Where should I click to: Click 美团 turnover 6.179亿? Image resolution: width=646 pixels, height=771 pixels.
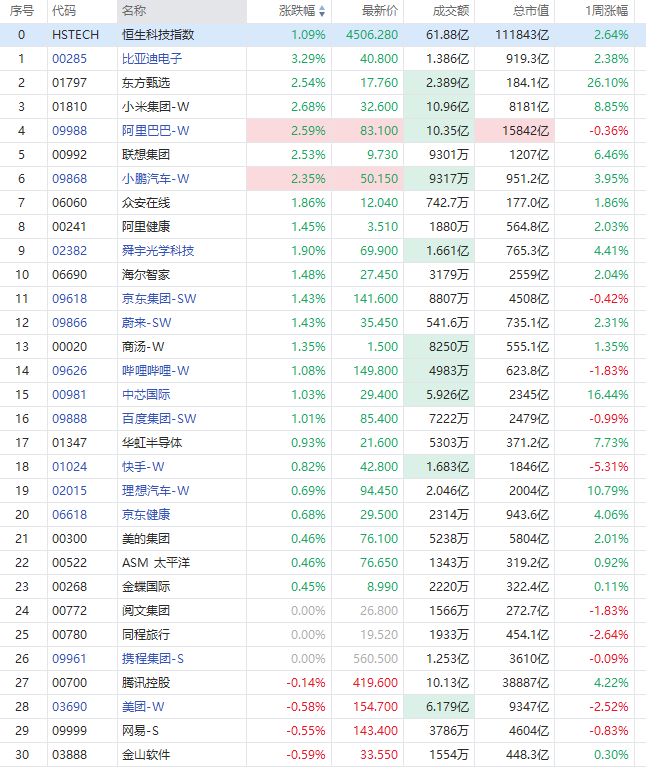[447, 707]
